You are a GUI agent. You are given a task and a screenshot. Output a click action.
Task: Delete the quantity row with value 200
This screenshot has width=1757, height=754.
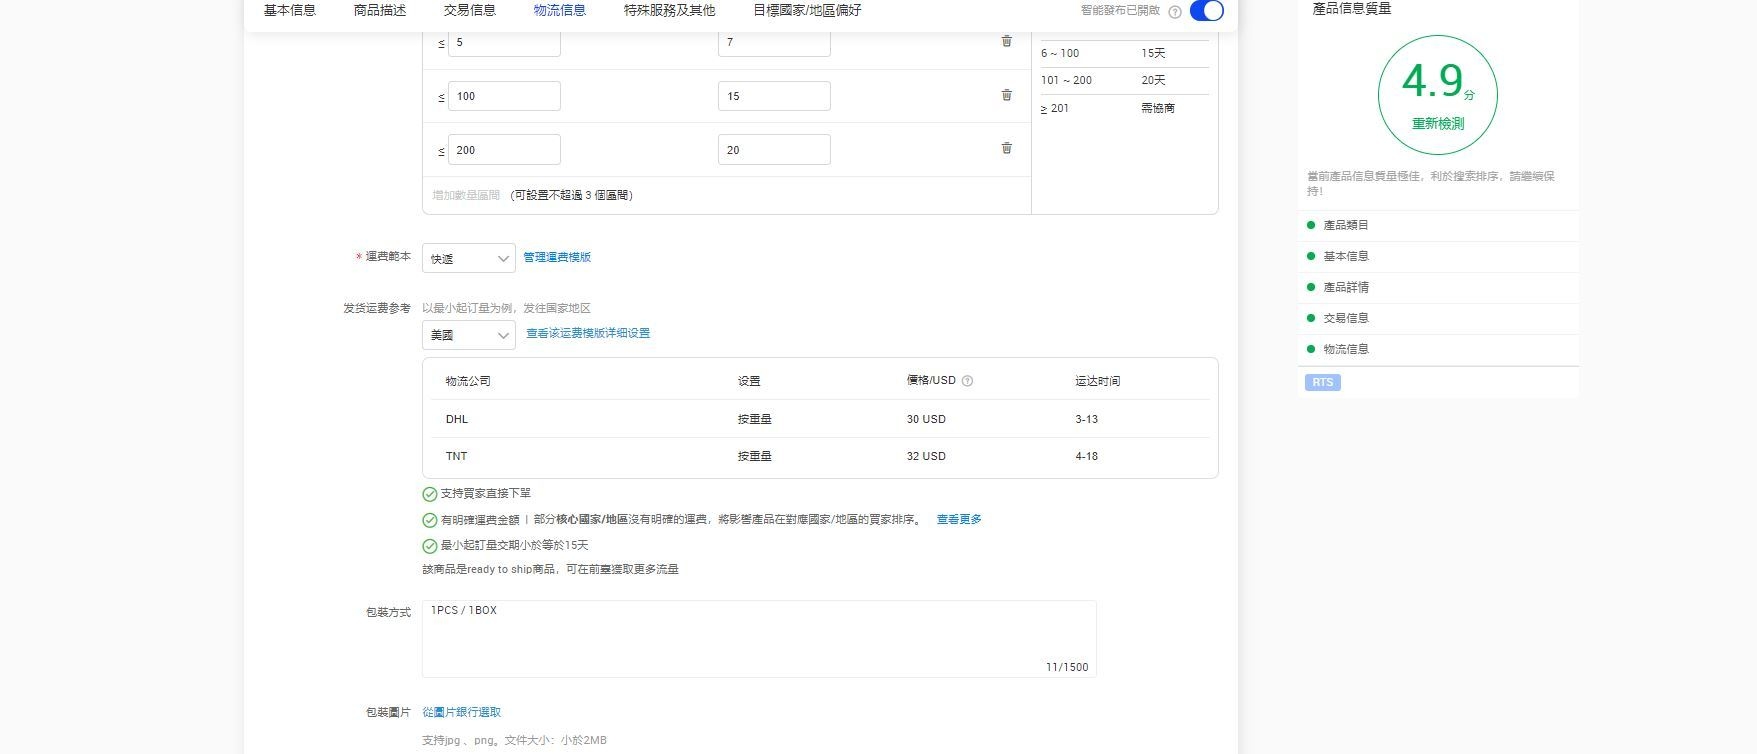pyautogui.click(x=1007, y=148)
